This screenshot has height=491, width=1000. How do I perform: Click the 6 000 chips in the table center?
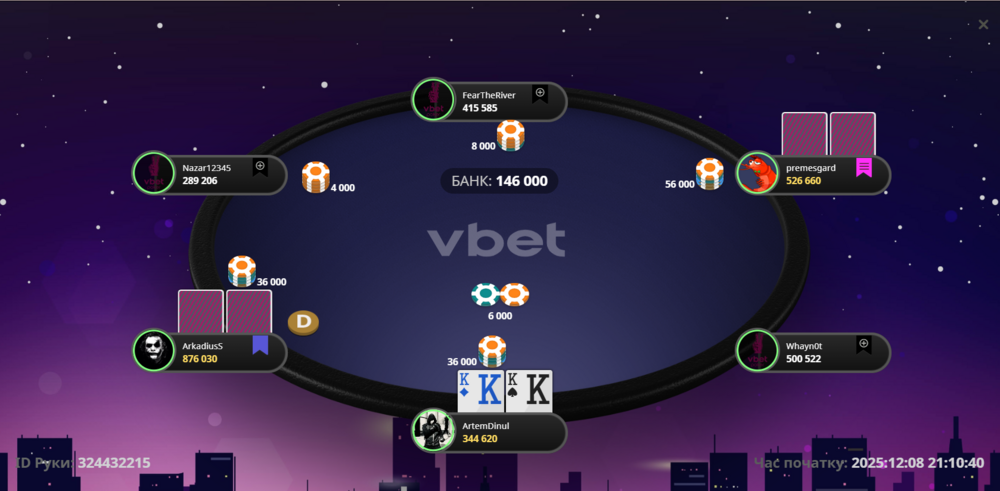500,300
